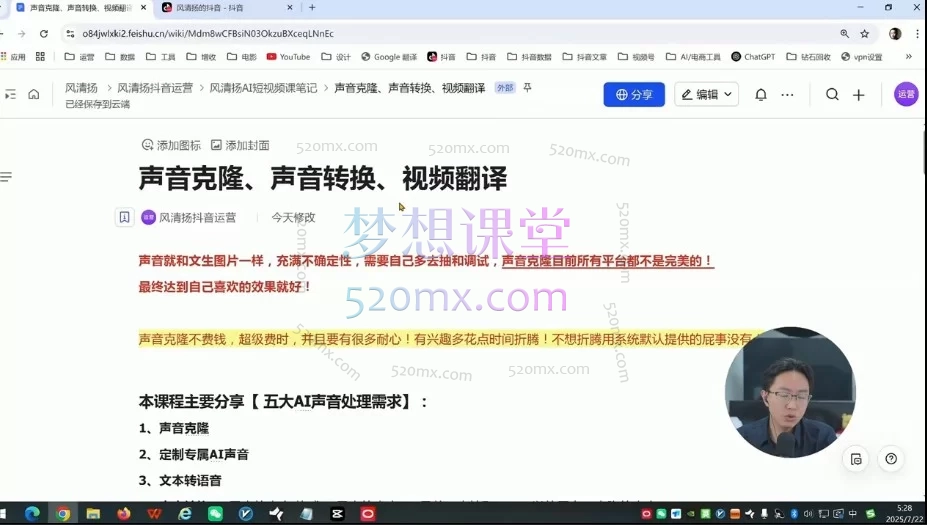Open the vpn设置 bookmark
Image resolution: width=927 pixels, height=525 pixels.
click(x=861, y=57)
